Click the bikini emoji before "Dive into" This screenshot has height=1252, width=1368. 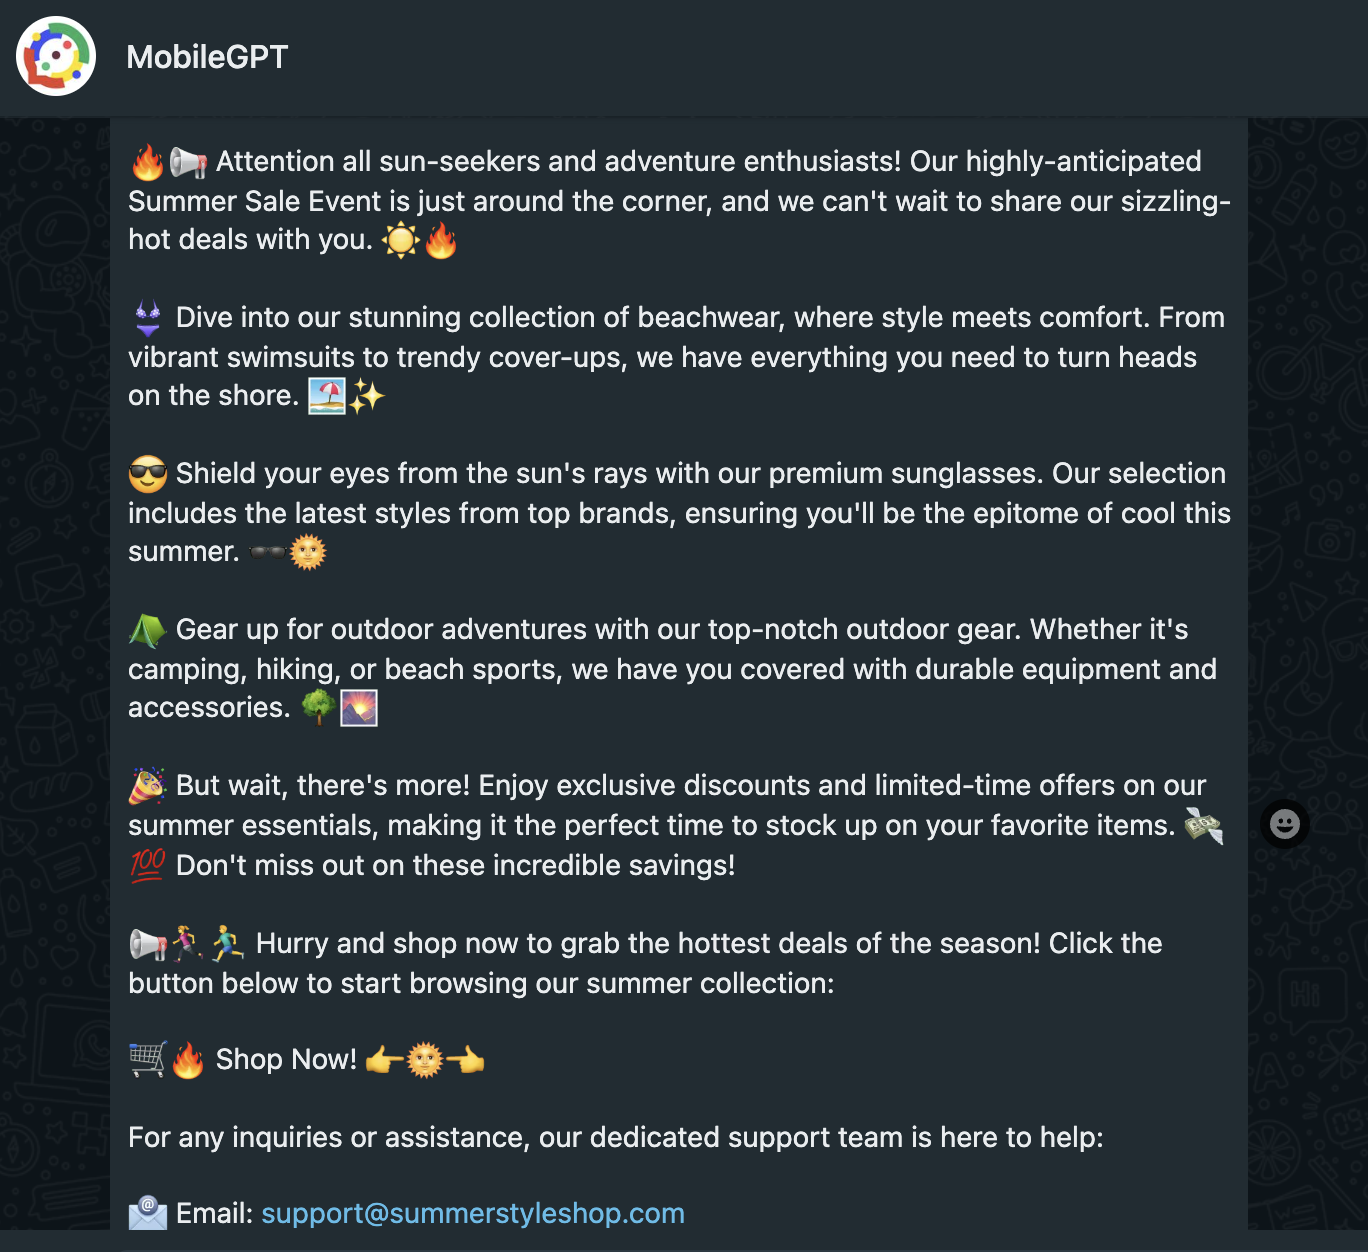pyautogui.click(x=148, y=318)
